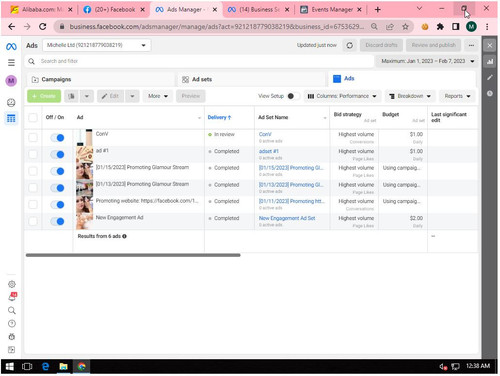Click the Search and filter field

coord(199,61)
